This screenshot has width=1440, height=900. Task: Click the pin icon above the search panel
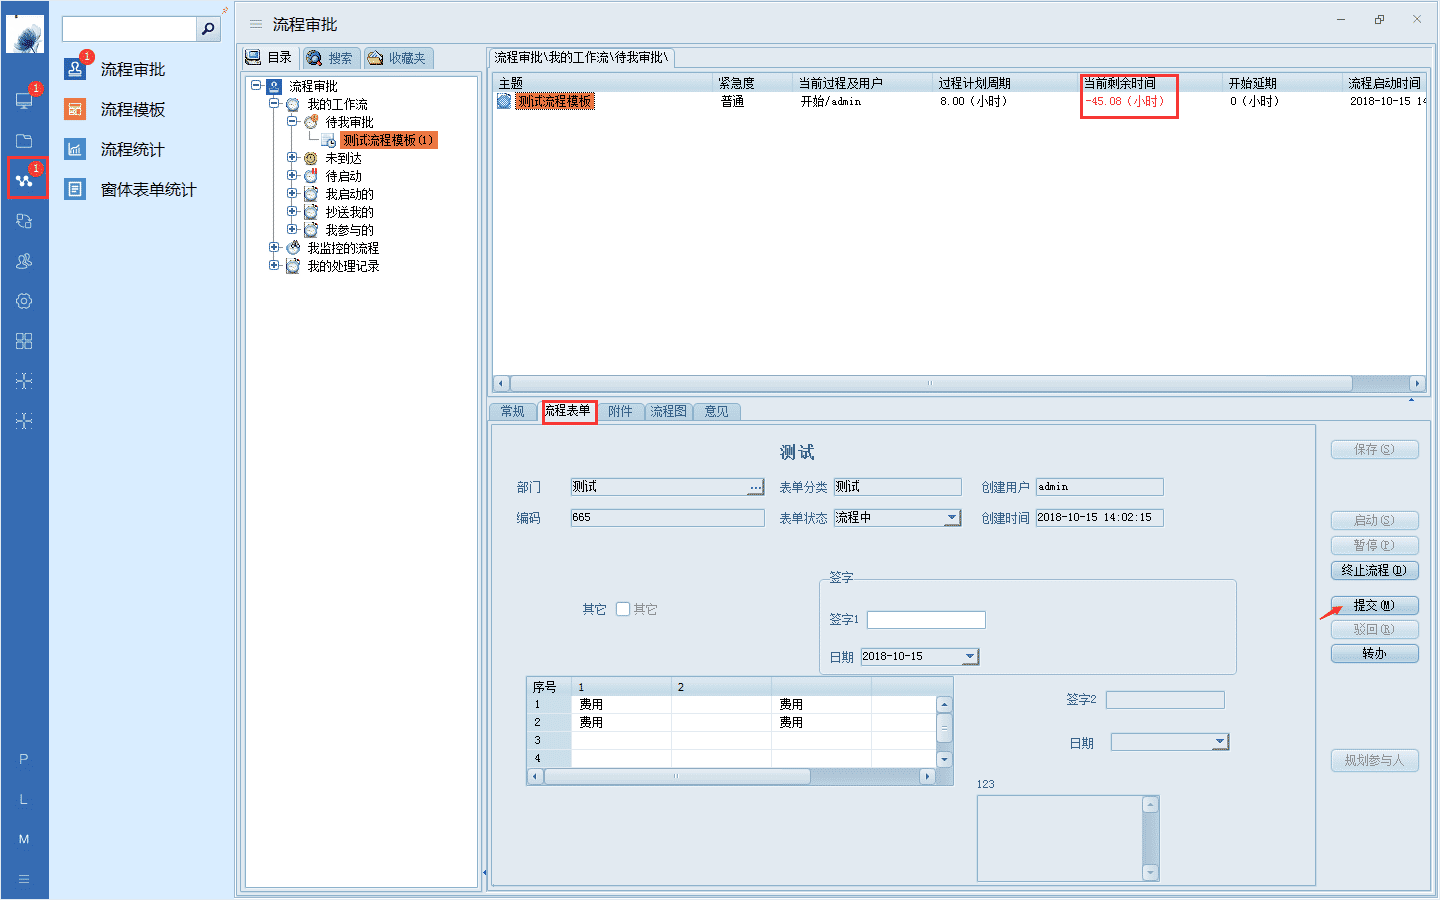pyautogui.click(x=225, y=11)
